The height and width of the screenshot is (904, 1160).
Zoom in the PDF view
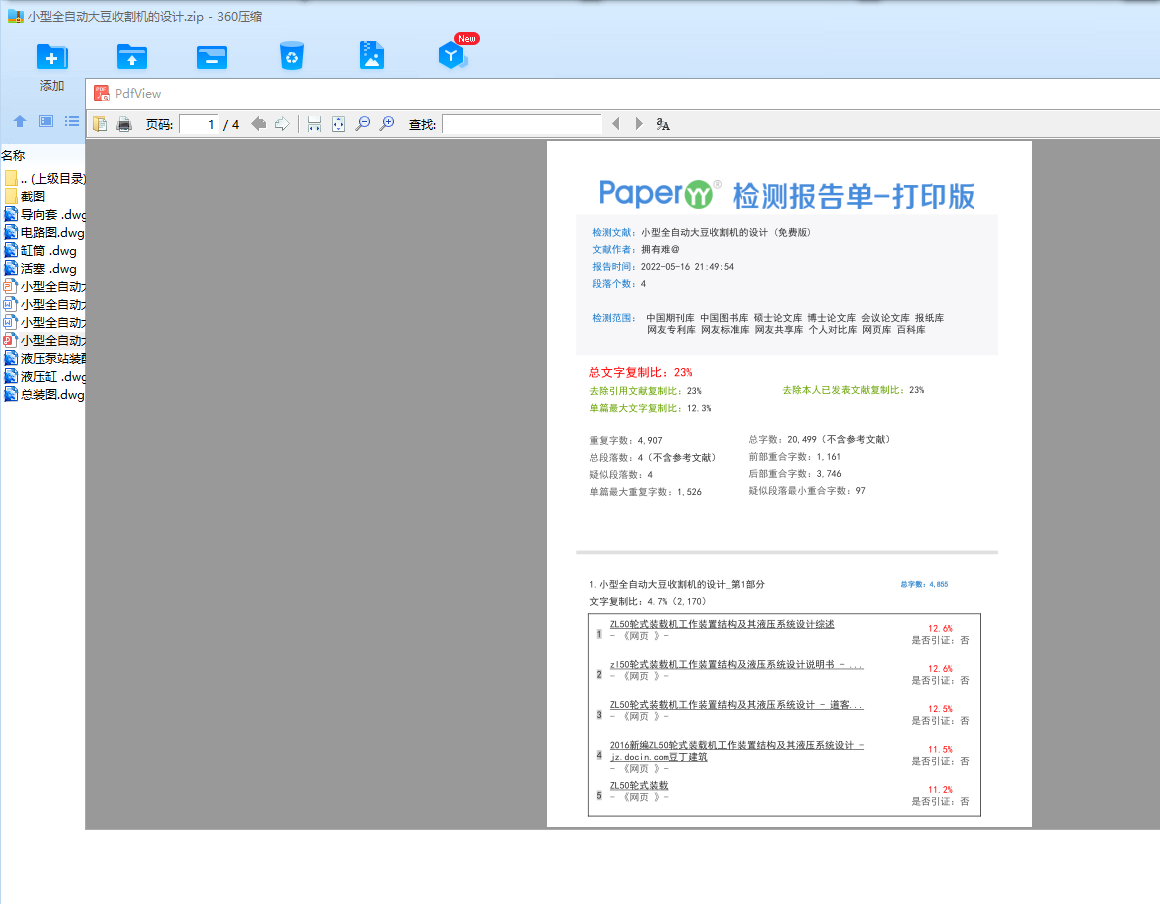(387, 124)
